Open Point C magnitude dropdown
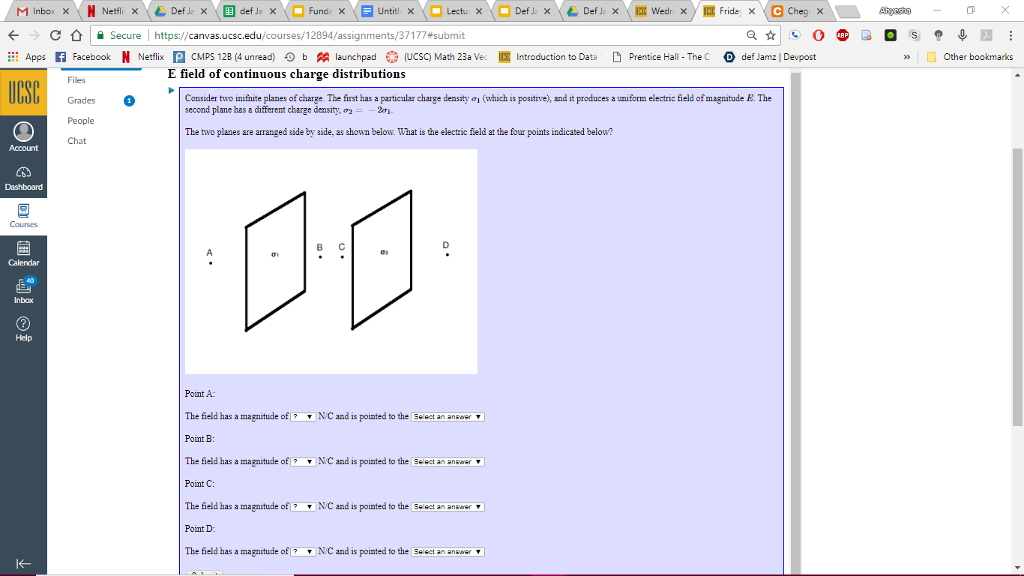 tap(303, 507)
